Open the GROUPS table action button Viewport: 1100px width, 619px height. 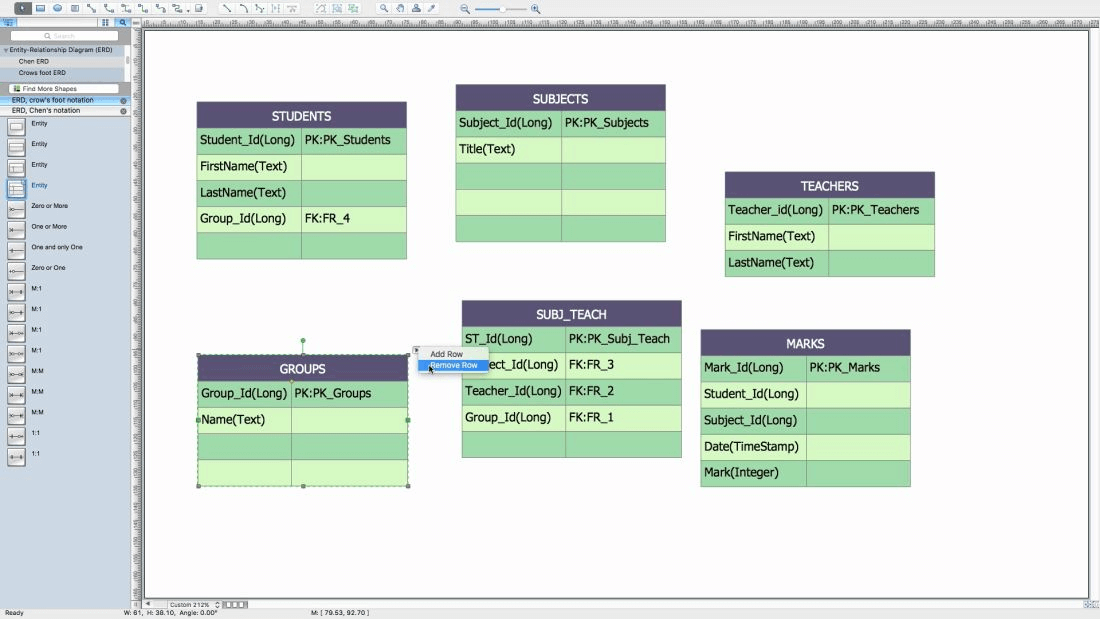point(416,350)
